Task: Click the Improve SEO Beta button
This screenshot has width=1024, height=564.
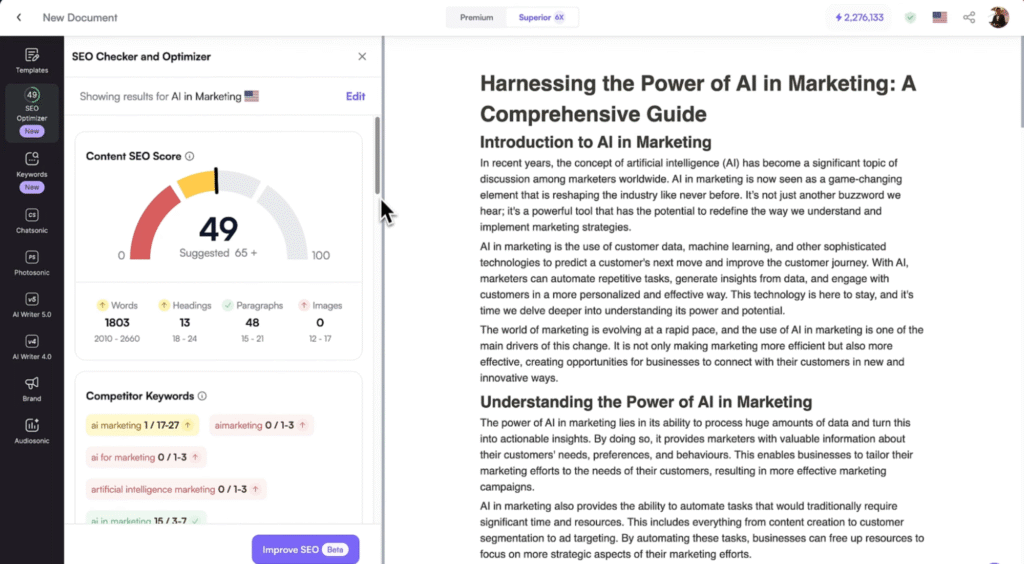Action: click(x=305, y=550)
